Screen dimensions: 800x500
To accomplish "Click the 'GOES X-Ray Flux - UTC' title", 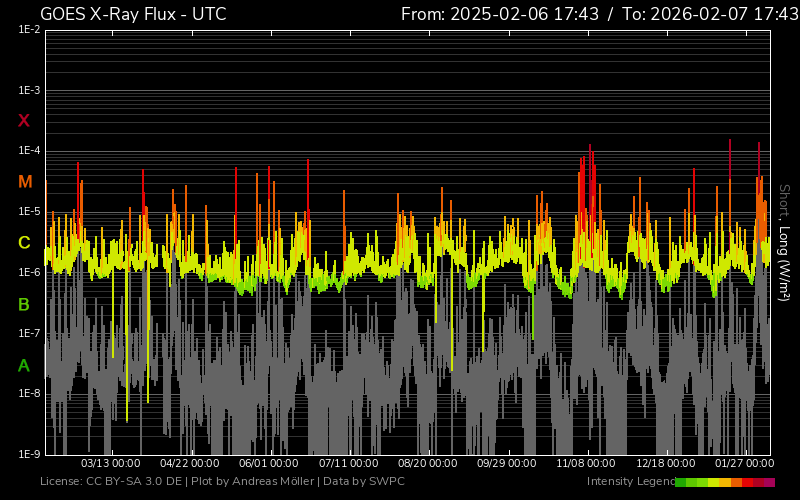I will pyautogui.click(x=133, y=14).
